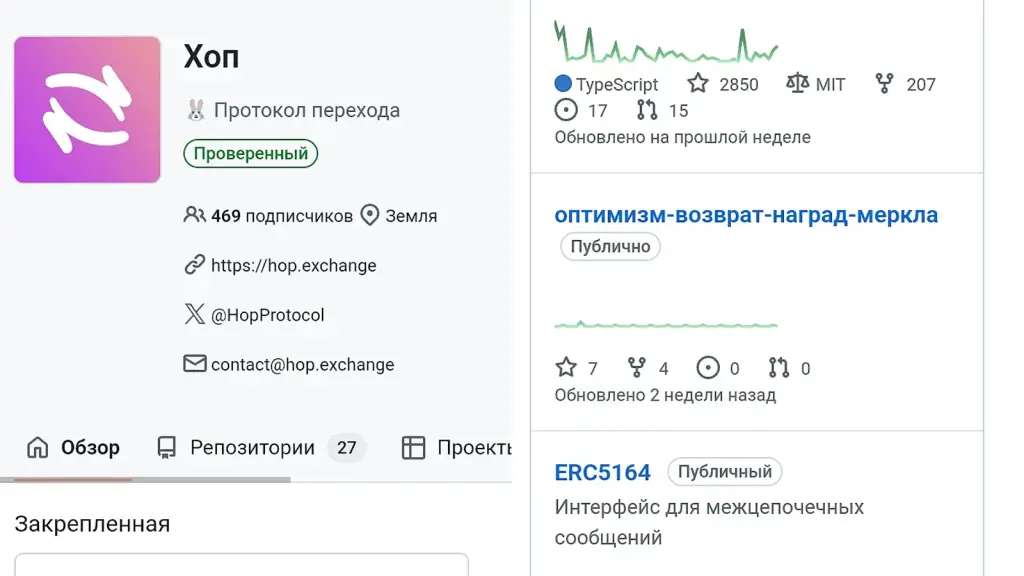Image resolution: width=1024 pixels, height=576 pixels.
Task: Click the horizontal tab scrollbar
Action: click(145, 480)
